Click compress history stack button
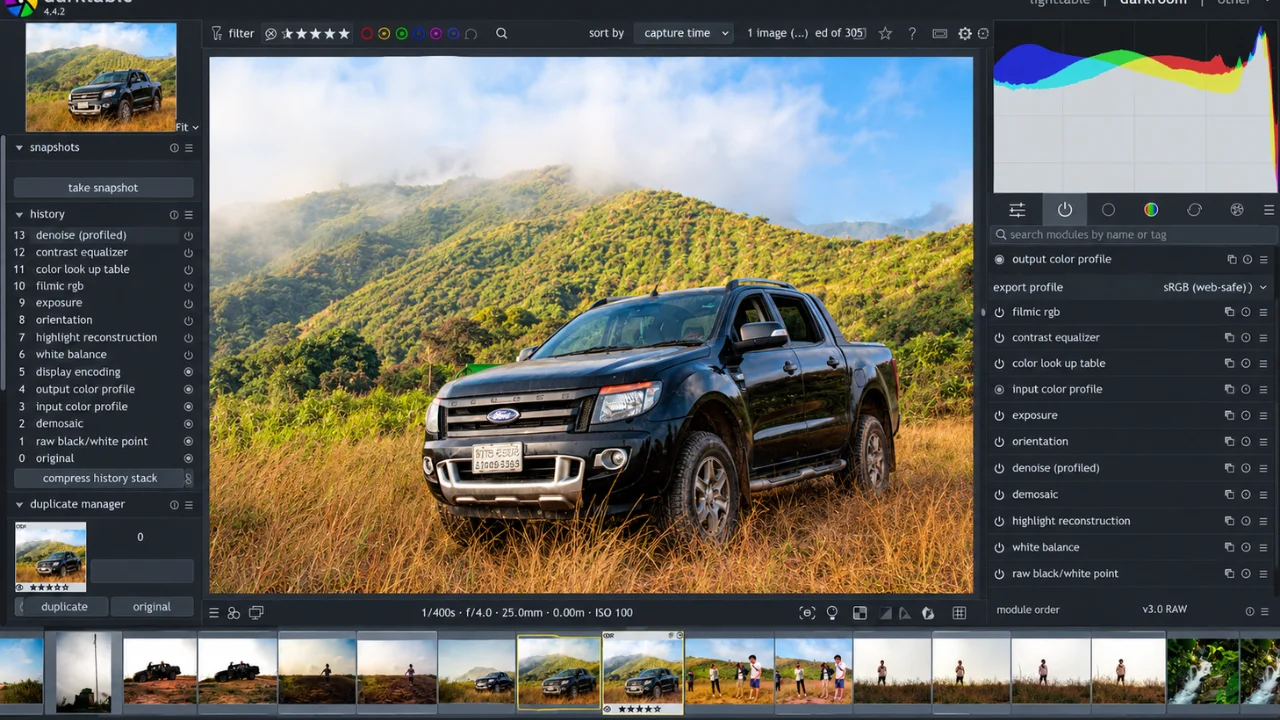The width and height of the screenshot is (1280, 720). 100,478
